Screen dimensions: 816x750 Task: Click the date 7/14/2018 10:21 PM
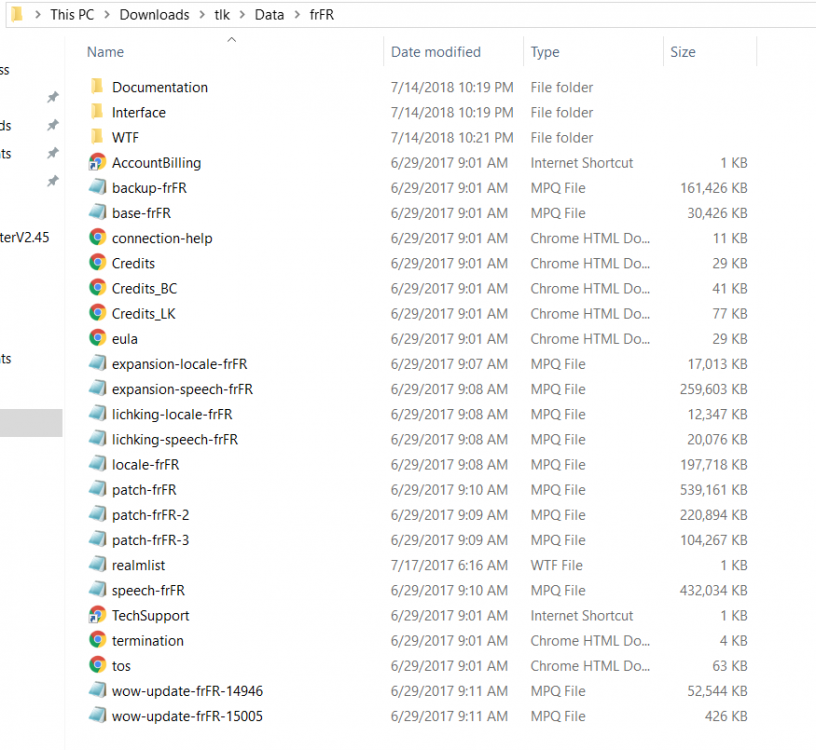pyautogui.click(x=452, y=137)
